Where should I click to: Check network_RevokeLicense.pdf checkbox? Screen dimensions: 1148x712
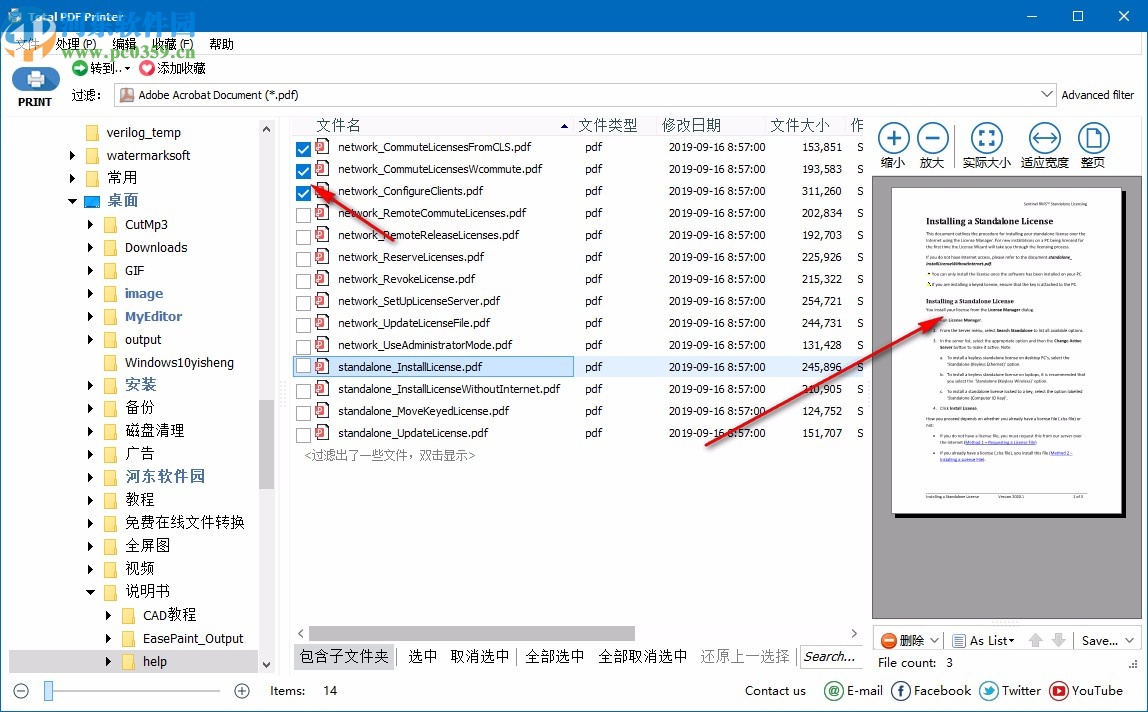point(303,281)
